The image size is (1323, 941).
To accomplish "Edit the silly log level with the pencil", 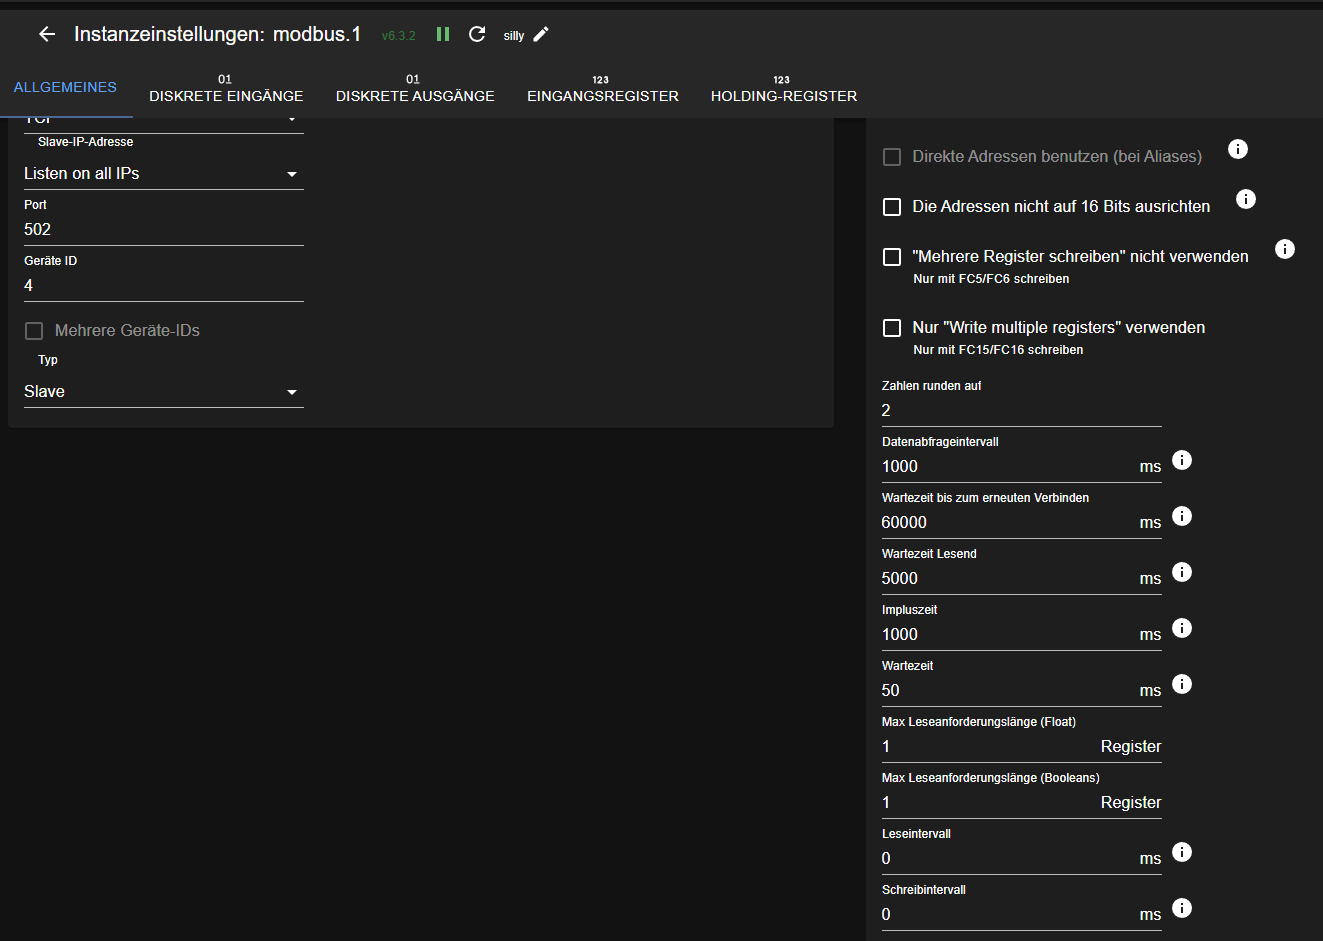I will 541,34.
